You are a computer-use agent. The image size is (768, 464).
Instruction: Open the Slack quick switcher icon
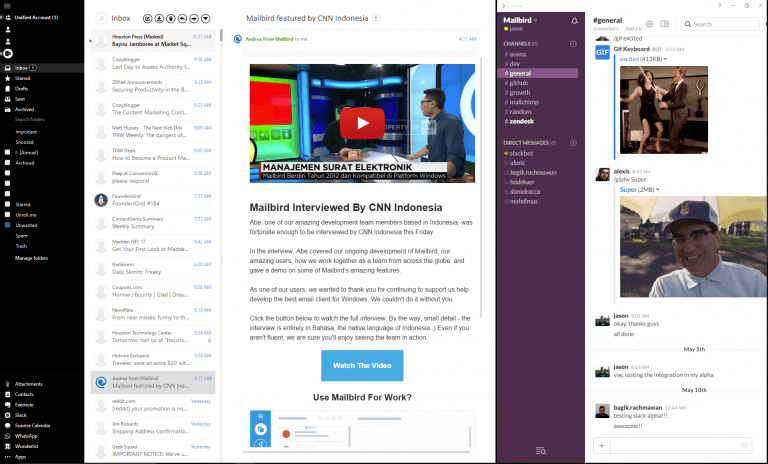pos(540,450)
